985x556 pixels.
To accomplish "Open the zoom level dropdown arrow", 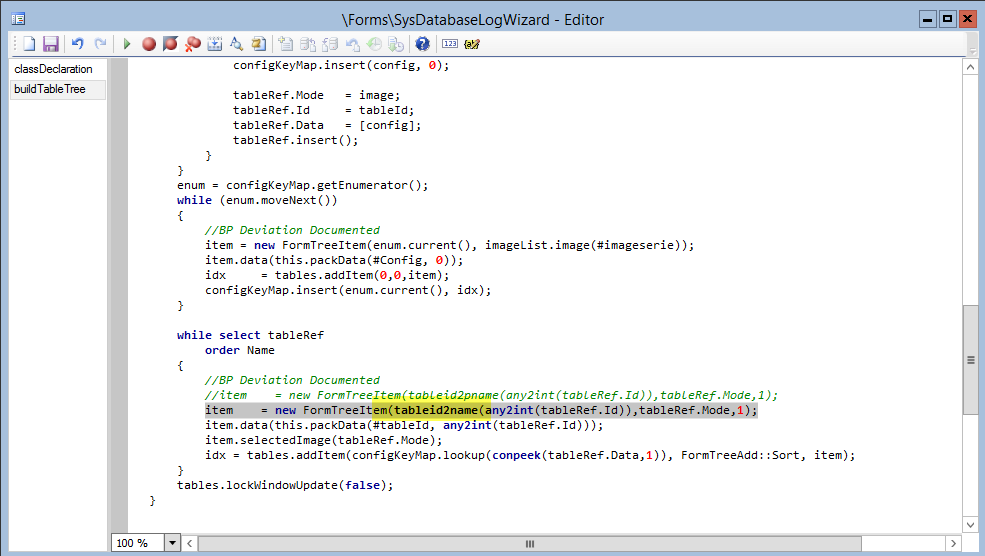I will click(172, 543).
